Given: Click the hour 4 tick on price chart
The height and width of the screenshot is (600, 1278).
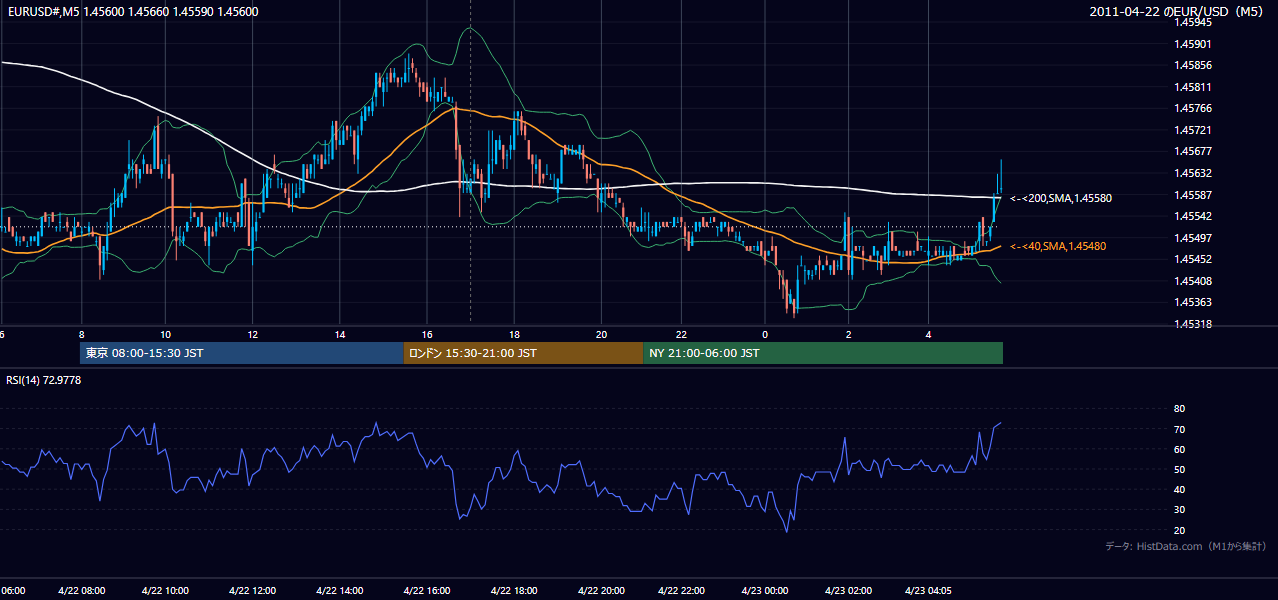Looking at the screenshot, I should (x=929, y=334).
